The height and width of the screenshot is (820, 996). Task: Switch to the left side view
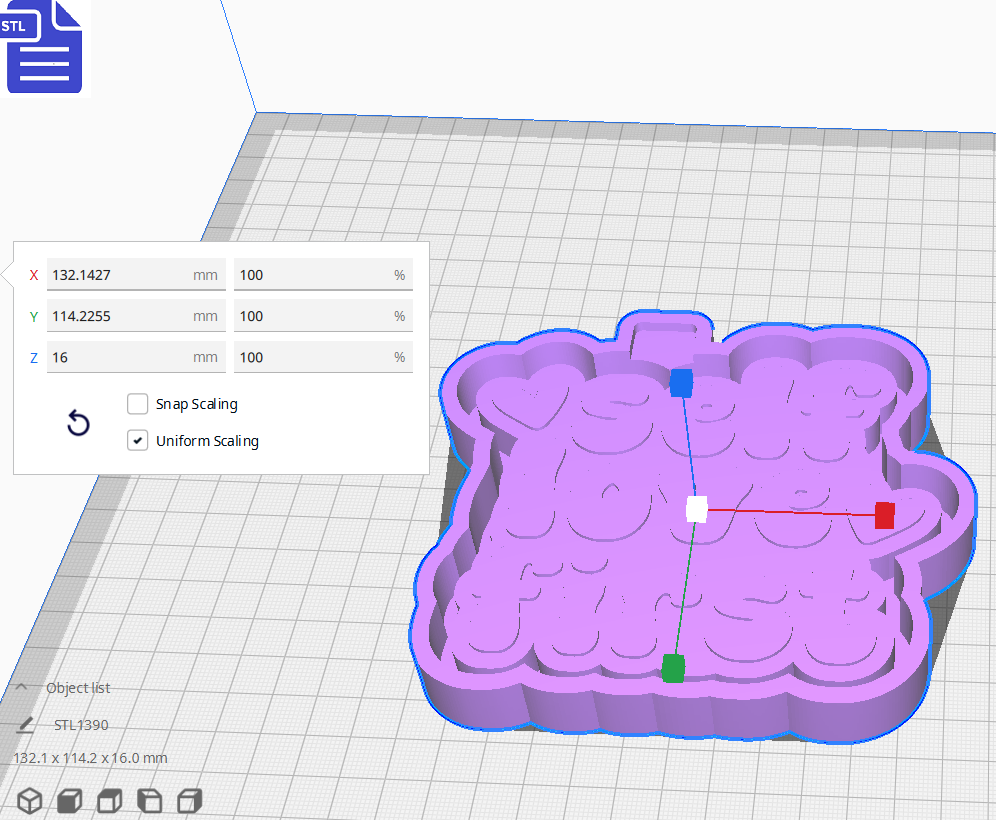(x=149, y=800)
